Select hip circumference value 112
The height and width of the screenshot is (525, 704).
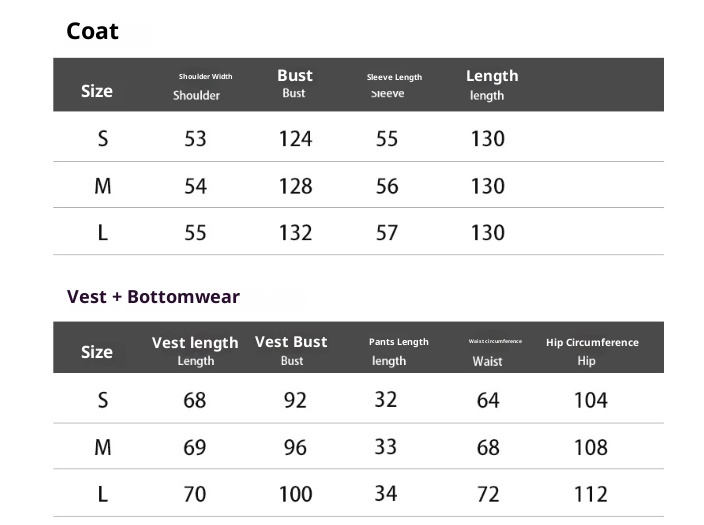tap(591, 494)
